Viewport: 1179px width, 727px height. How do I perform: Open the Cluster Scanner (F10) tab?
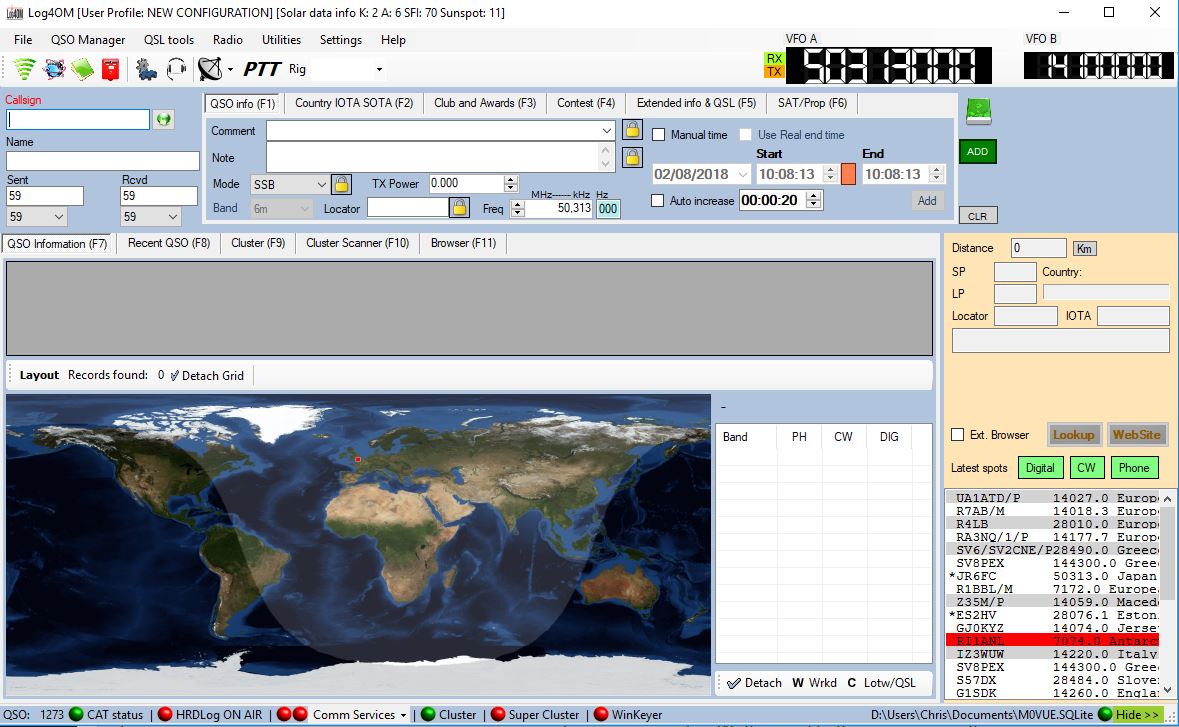click(x=358, y=243)
